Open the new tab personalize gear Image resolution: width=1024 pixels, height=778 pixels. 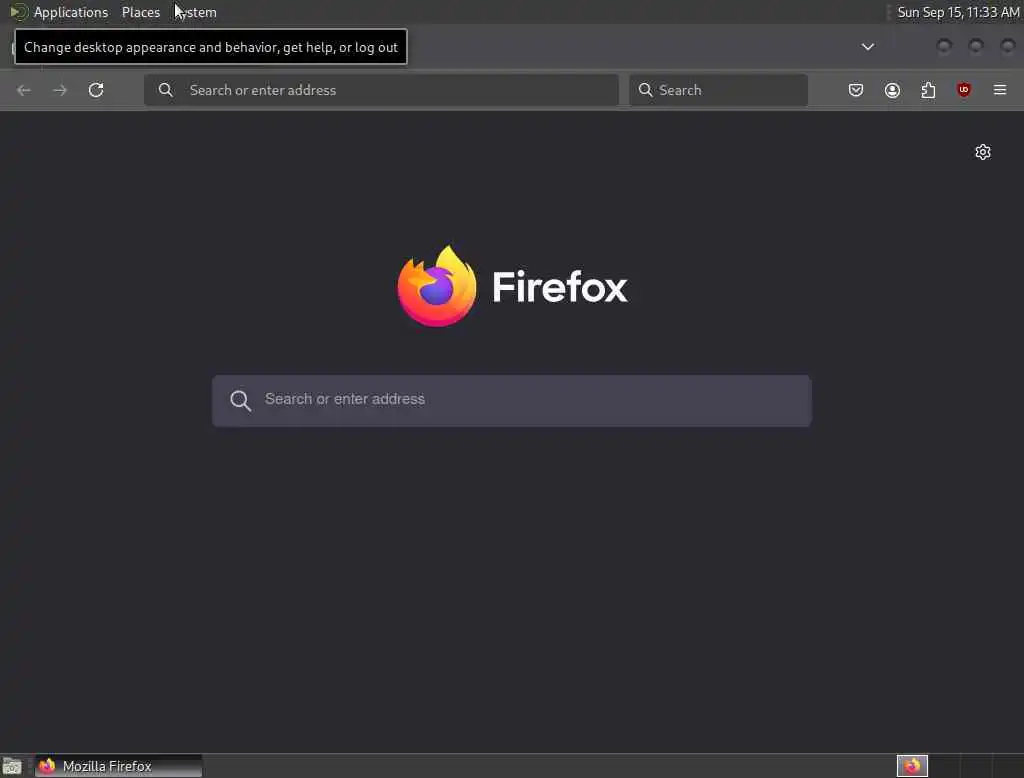click(983, 152)
